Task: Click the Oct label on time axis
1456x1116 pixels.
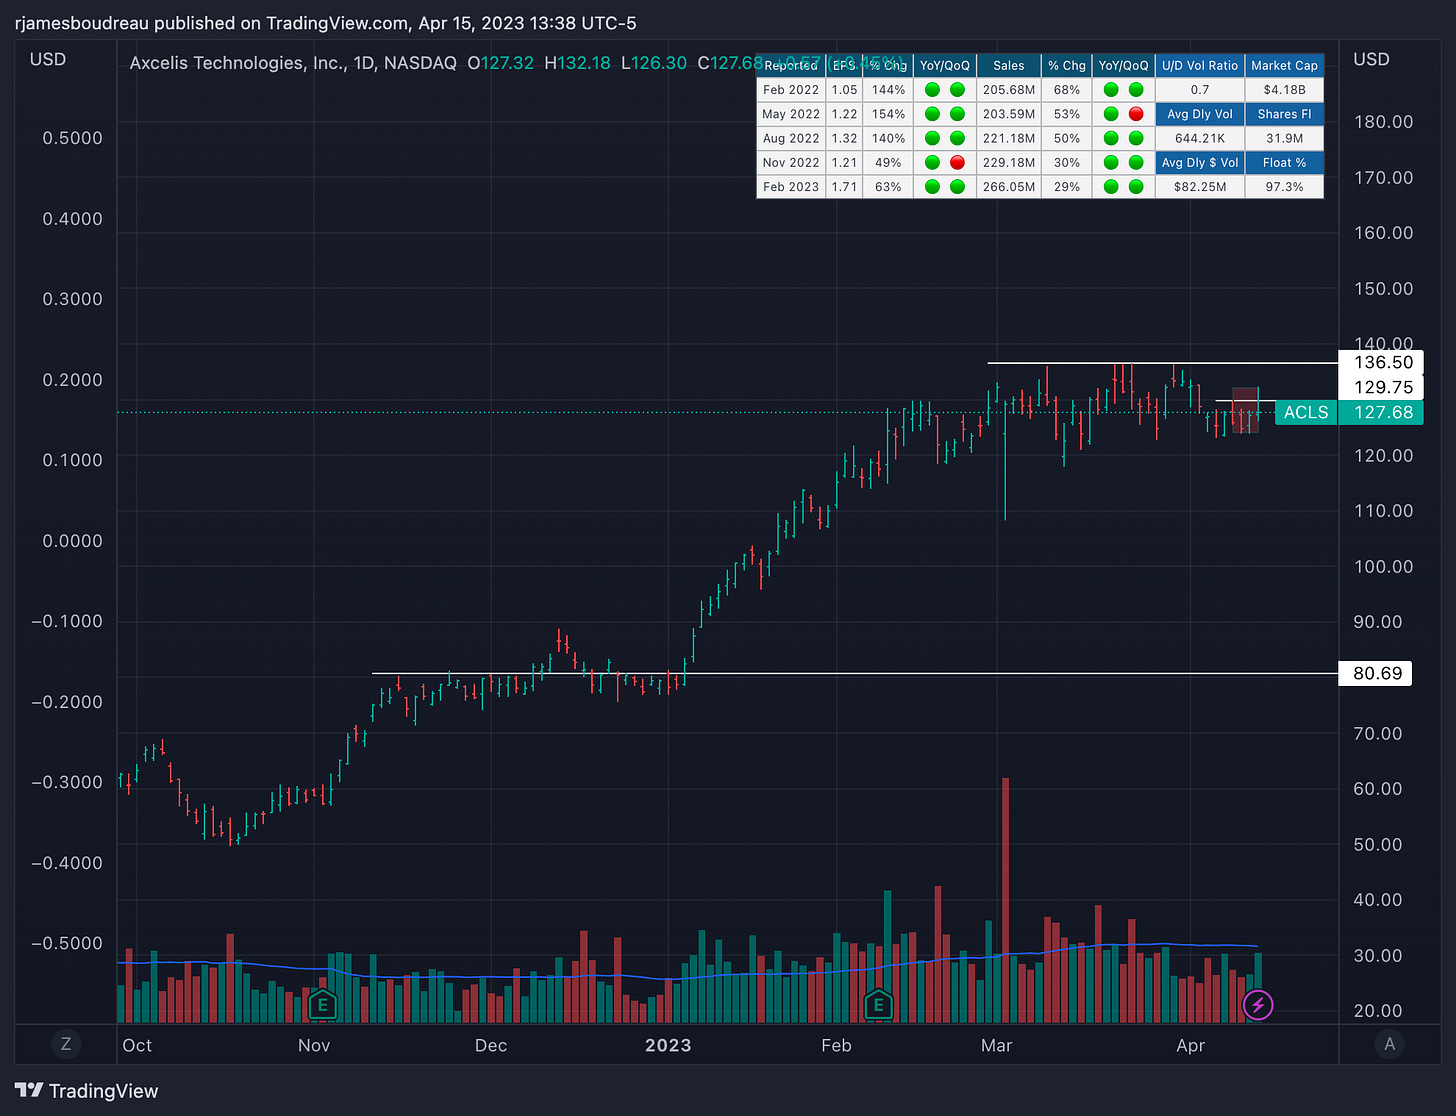Action: pos(137,1045)
